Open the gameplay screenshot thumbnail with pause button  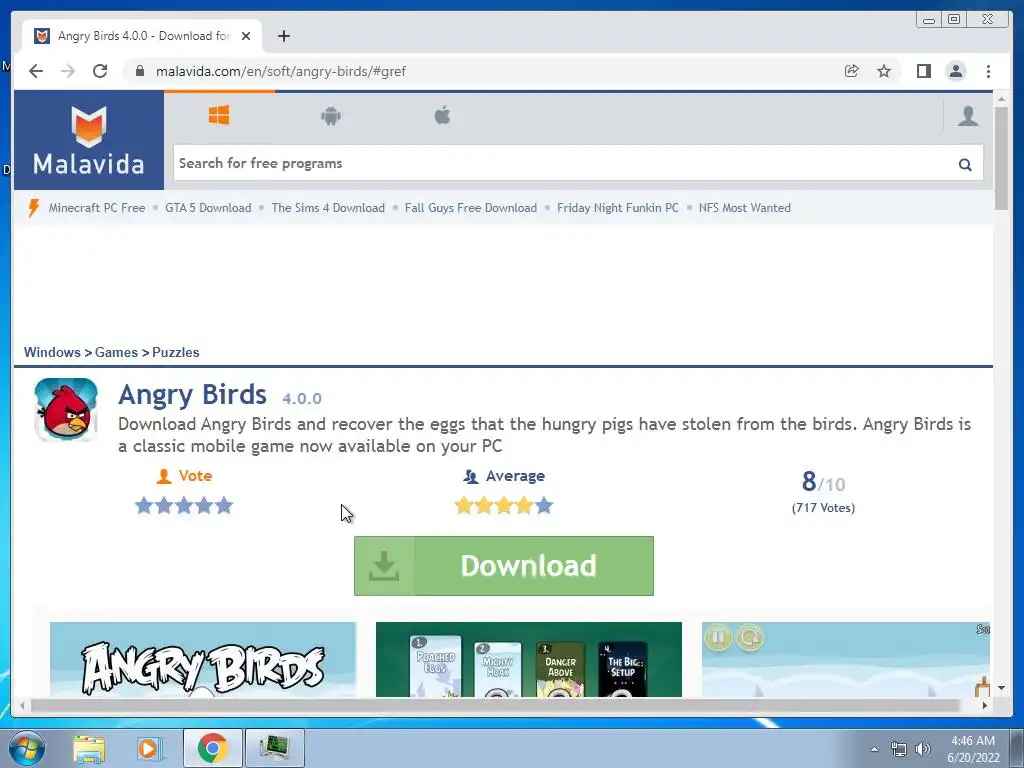tap(846, 659)
